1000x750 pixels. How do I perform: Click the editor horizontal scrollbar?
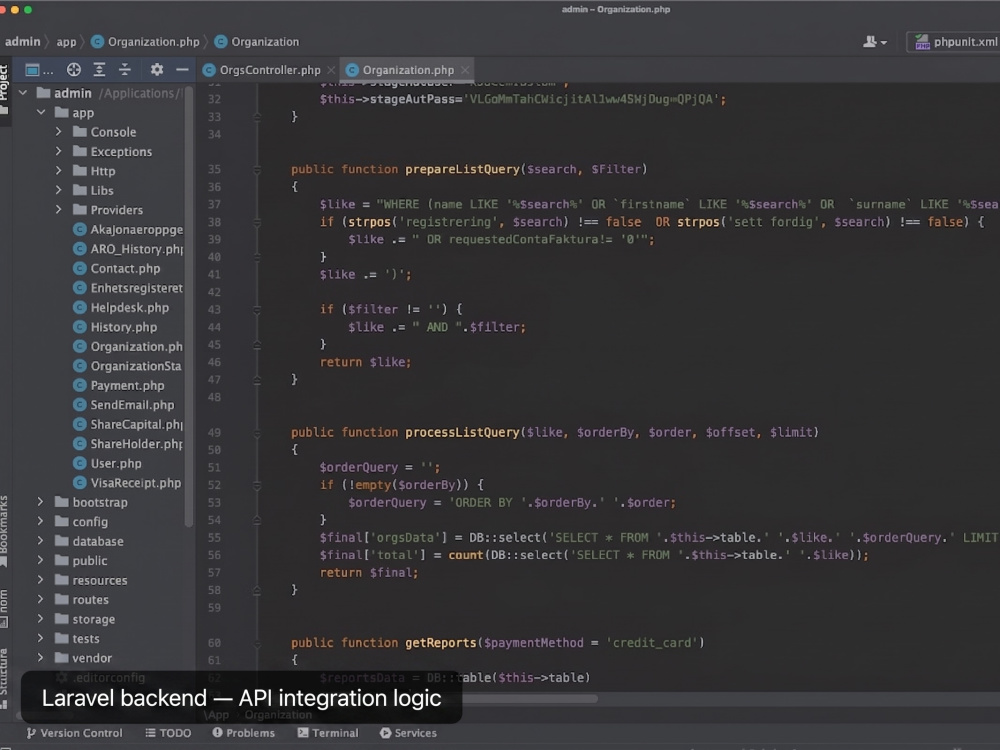click(x=530, y=699)
